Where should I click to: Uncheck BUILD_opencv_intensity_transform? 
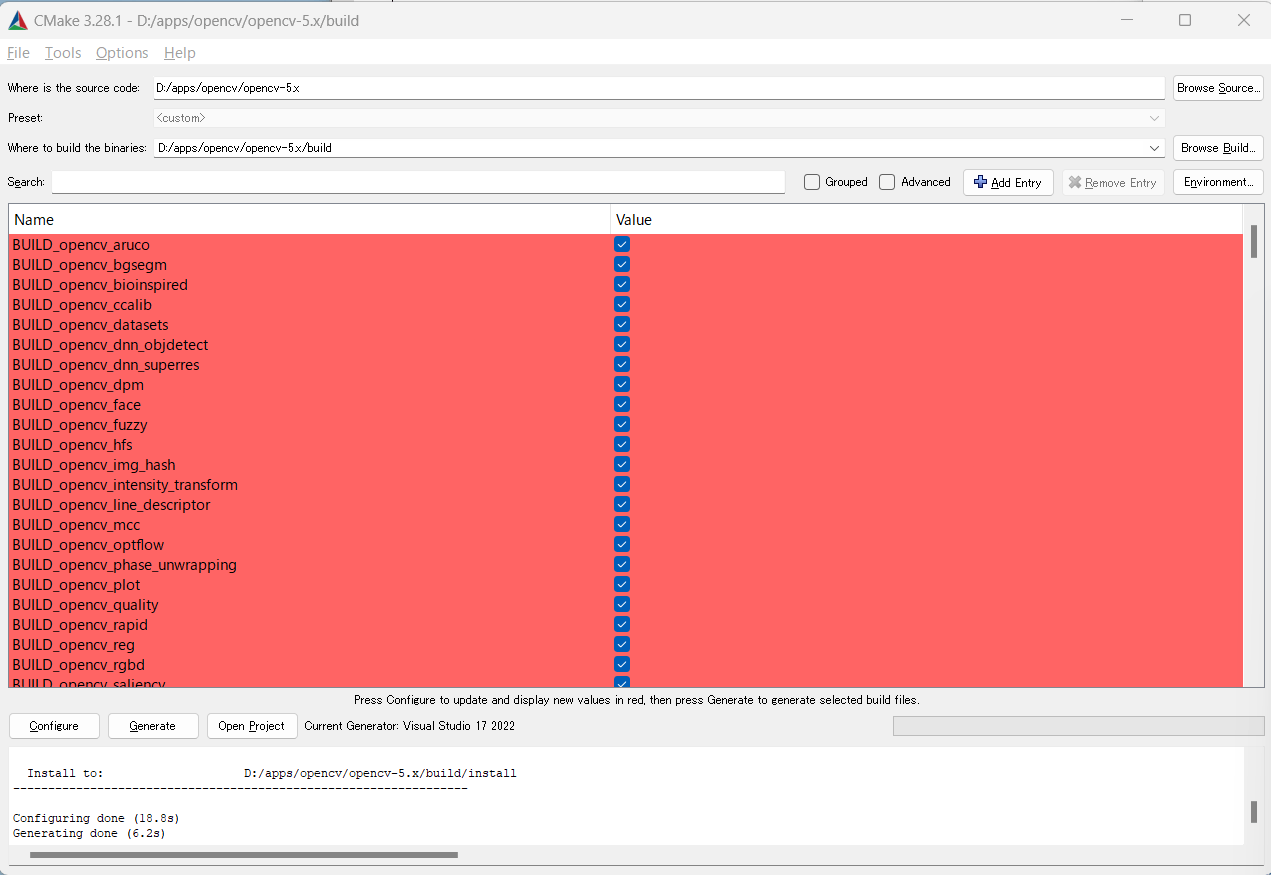622,484
